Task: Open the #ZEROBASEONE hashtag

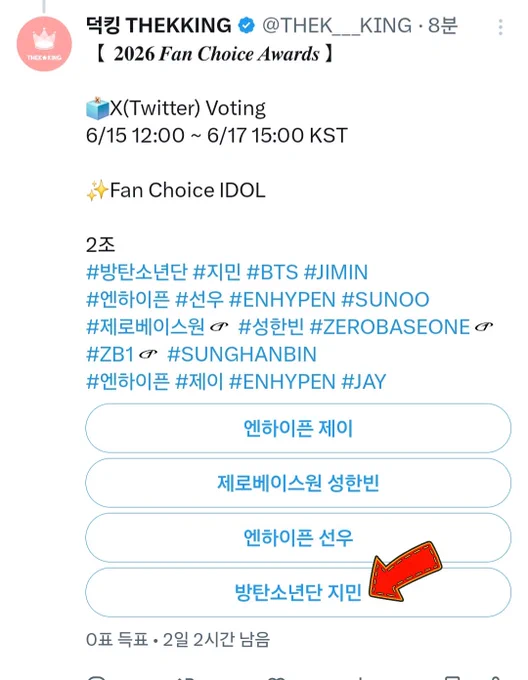Action: pyautogui.click(x=390, y=327)
